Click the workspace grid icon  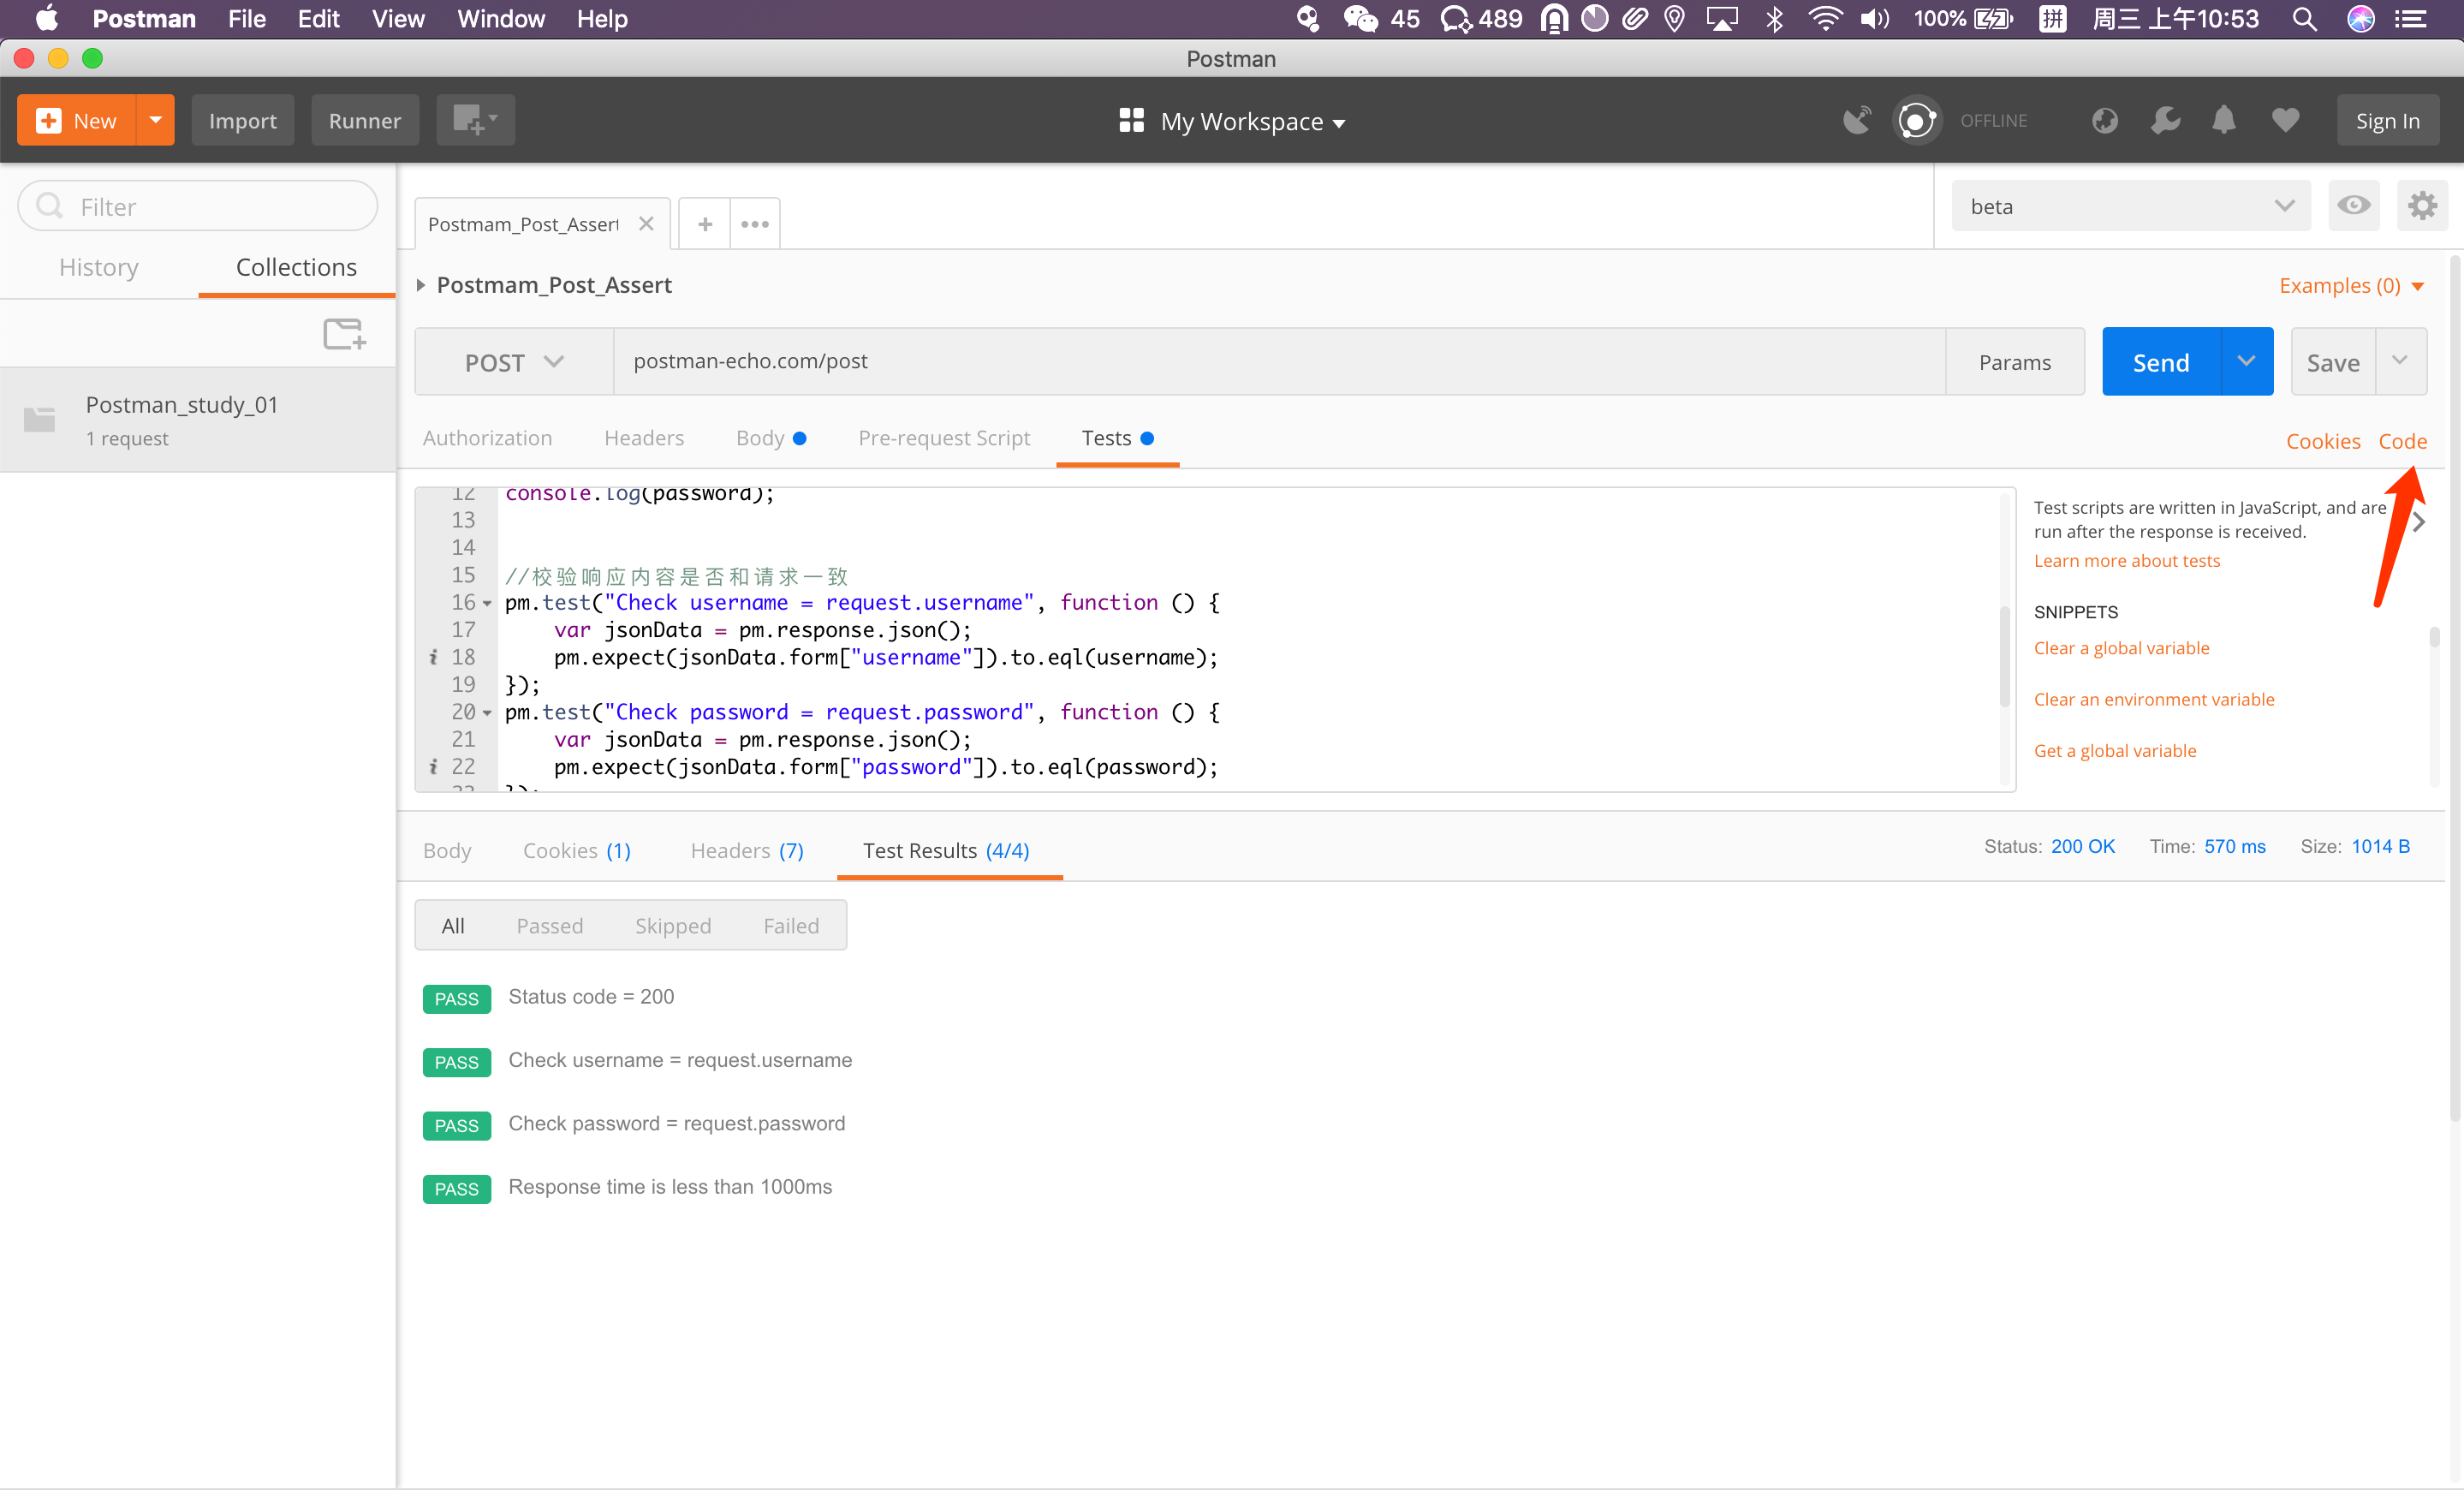(1131, 120)
